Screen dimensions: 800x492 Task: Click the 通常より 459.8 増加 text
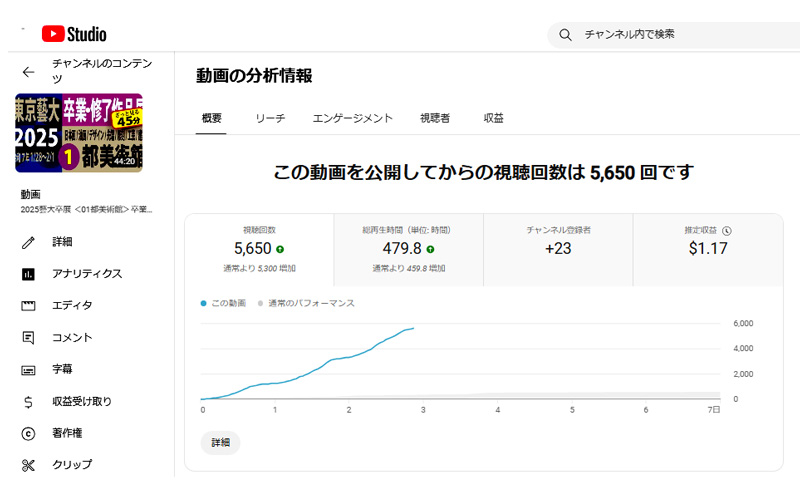point(409,268)
